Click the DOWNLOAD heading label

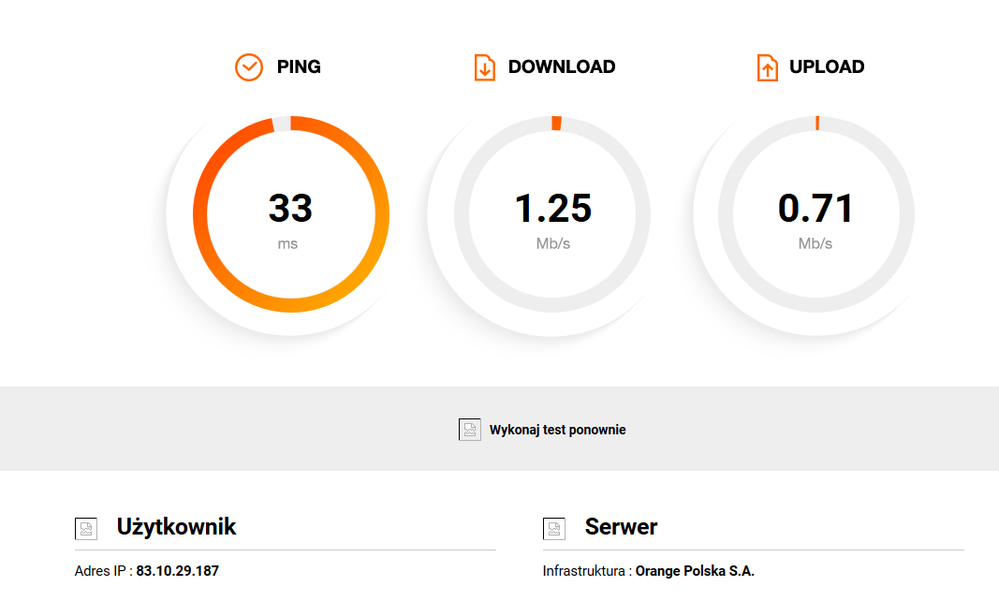tap(561, 67)
